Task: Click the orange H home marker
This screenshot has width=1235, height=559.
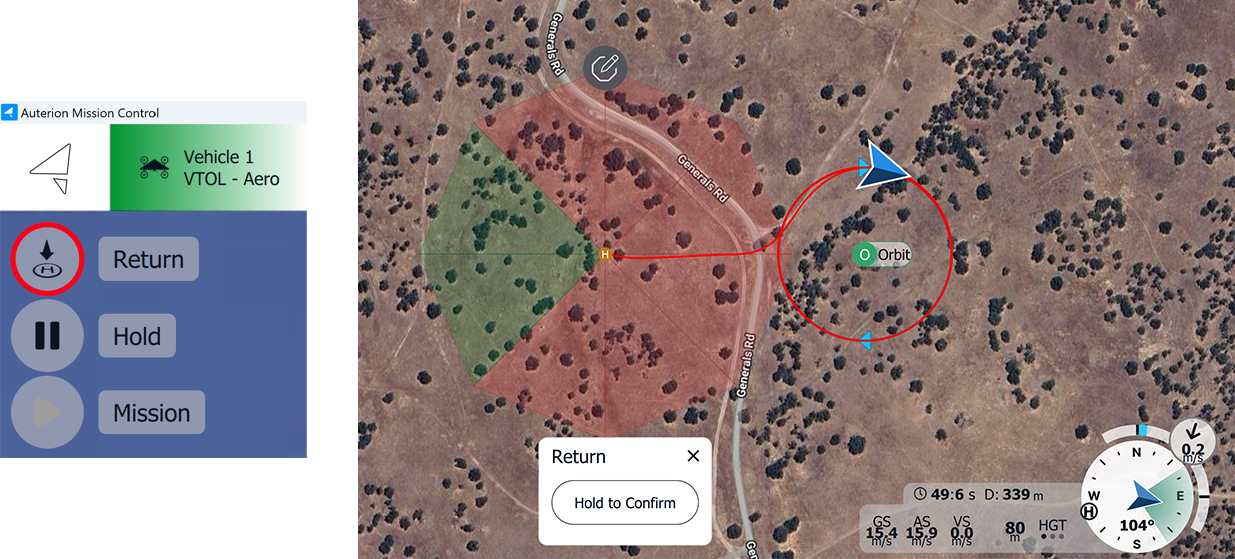Action: point(604,255)
